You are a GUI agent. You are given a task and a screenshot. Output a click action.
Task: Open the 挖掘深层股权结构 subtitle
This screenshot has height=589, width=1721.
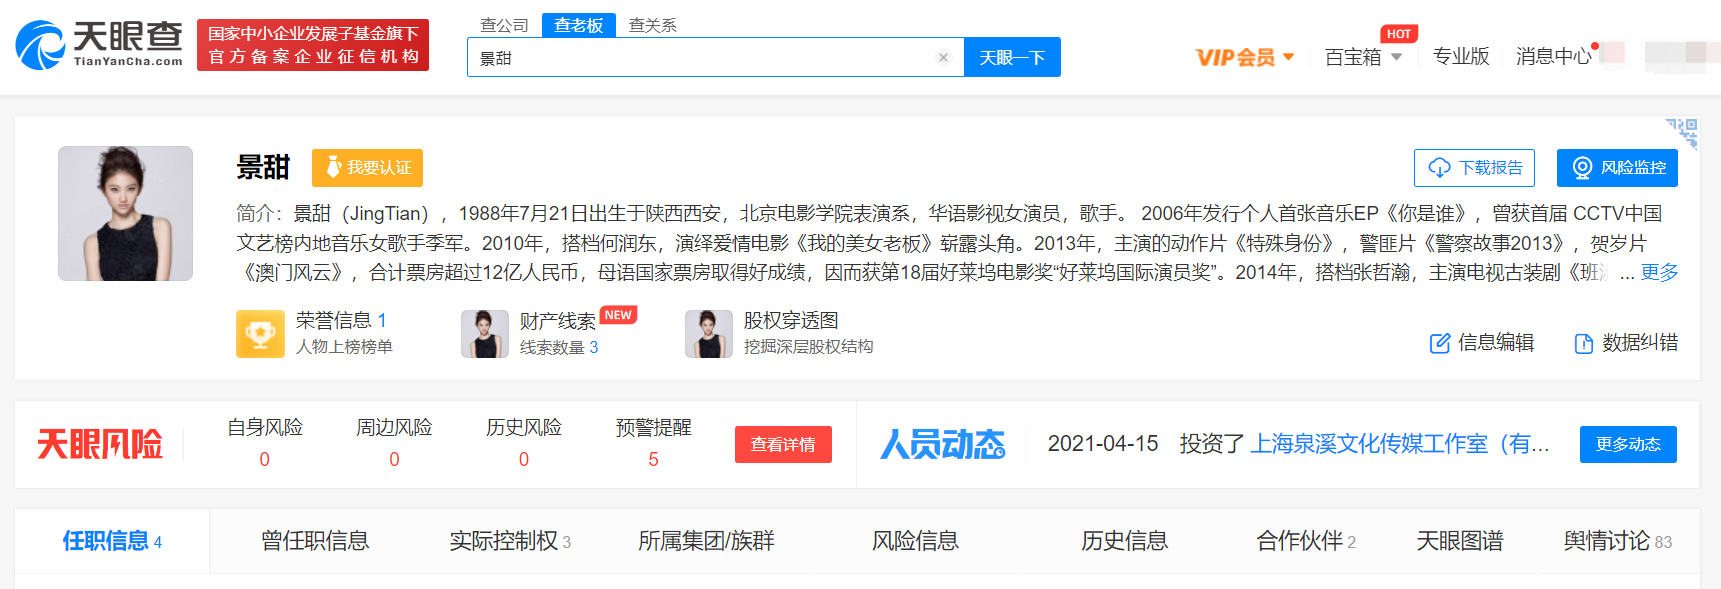point(808,347)
